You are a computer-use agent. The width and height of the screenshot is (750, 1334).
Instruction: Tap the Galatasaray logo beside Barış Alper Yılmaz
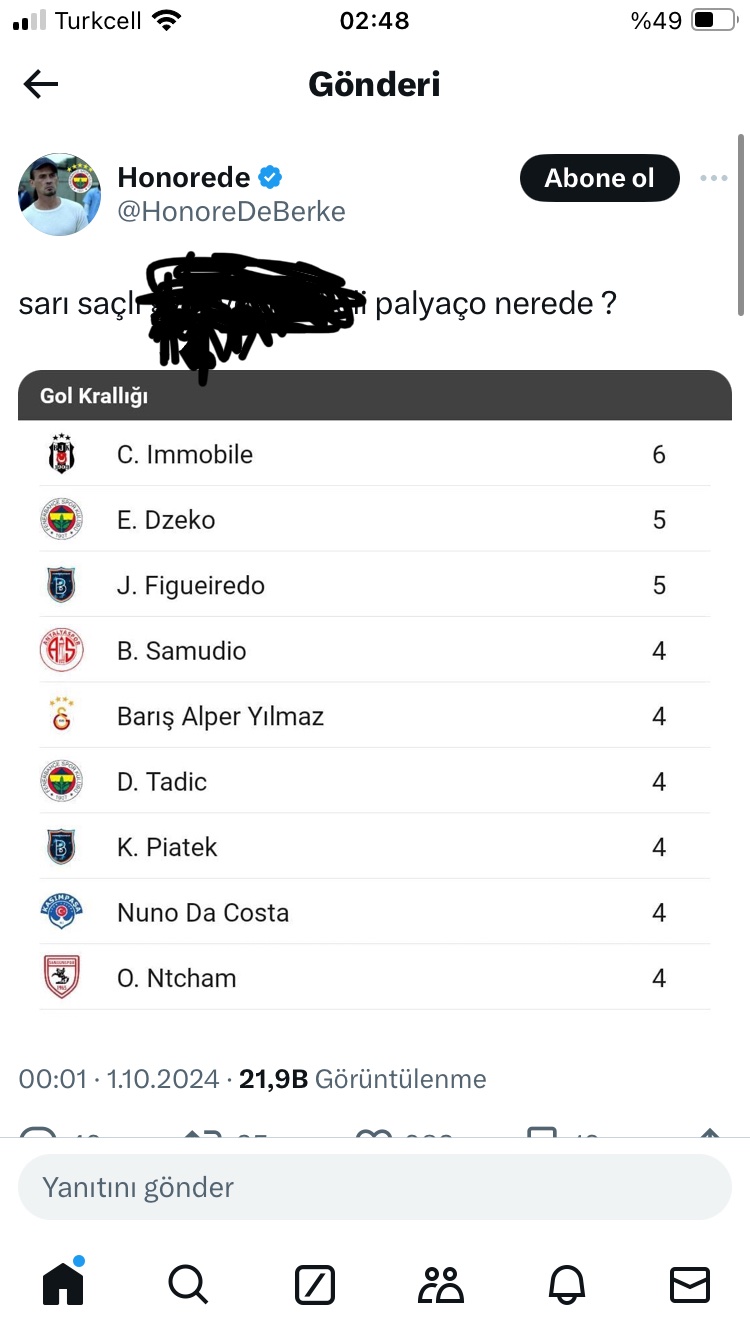pos(62,716)
